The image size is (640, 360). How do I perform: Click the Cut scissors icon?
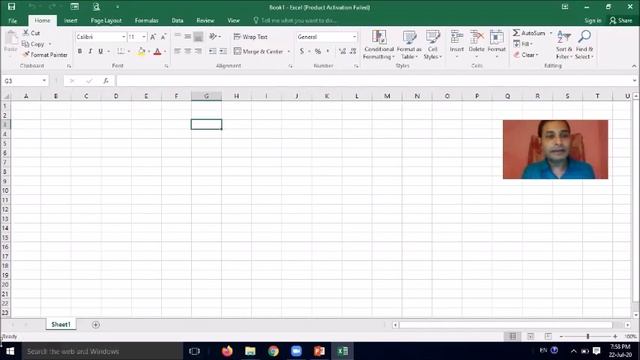(x=26, y=33)
